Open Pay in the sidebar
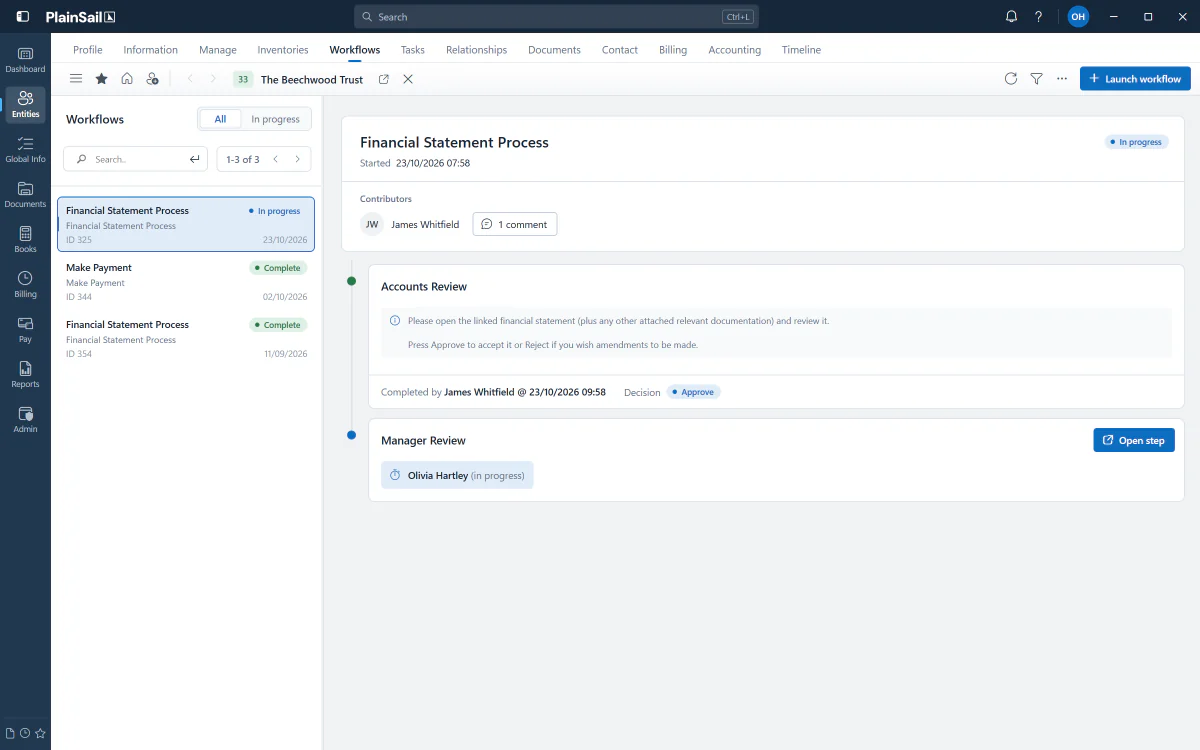1200x750 pixels. click(x=25, y=330)
